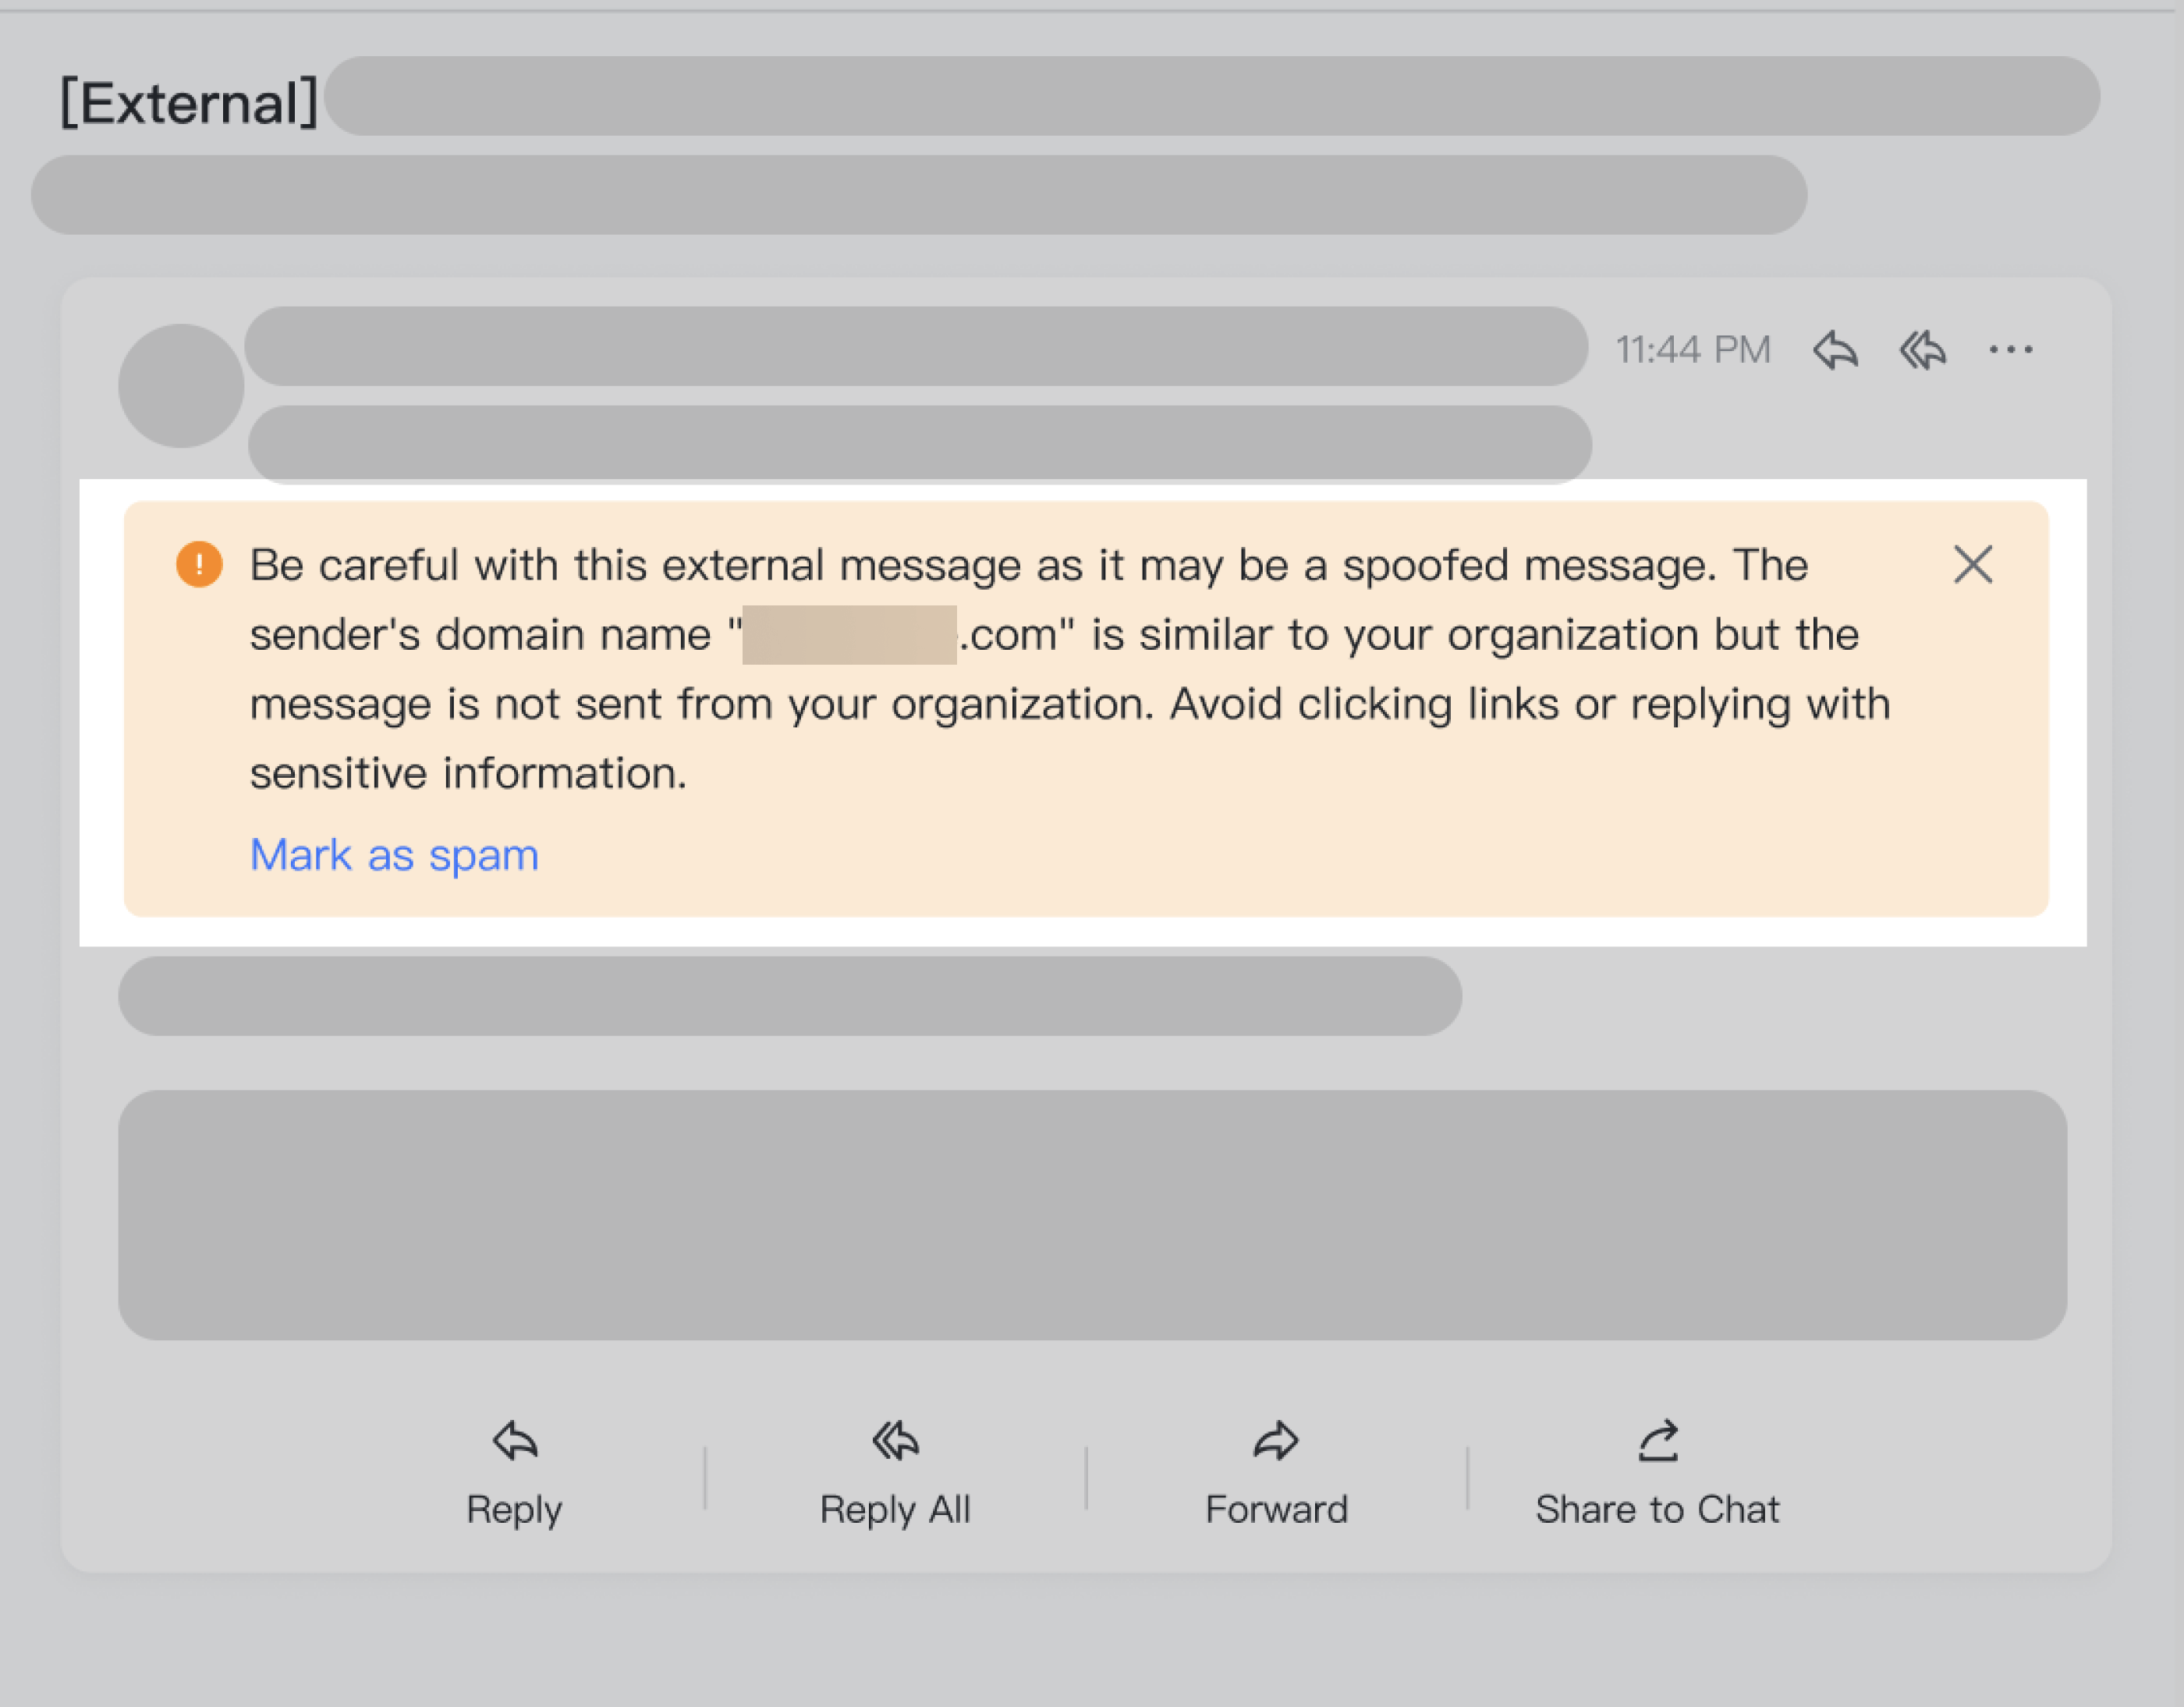Click the blurred domain name in warning
Viewport: 2184px width, 1707px height.
(849, 634)
